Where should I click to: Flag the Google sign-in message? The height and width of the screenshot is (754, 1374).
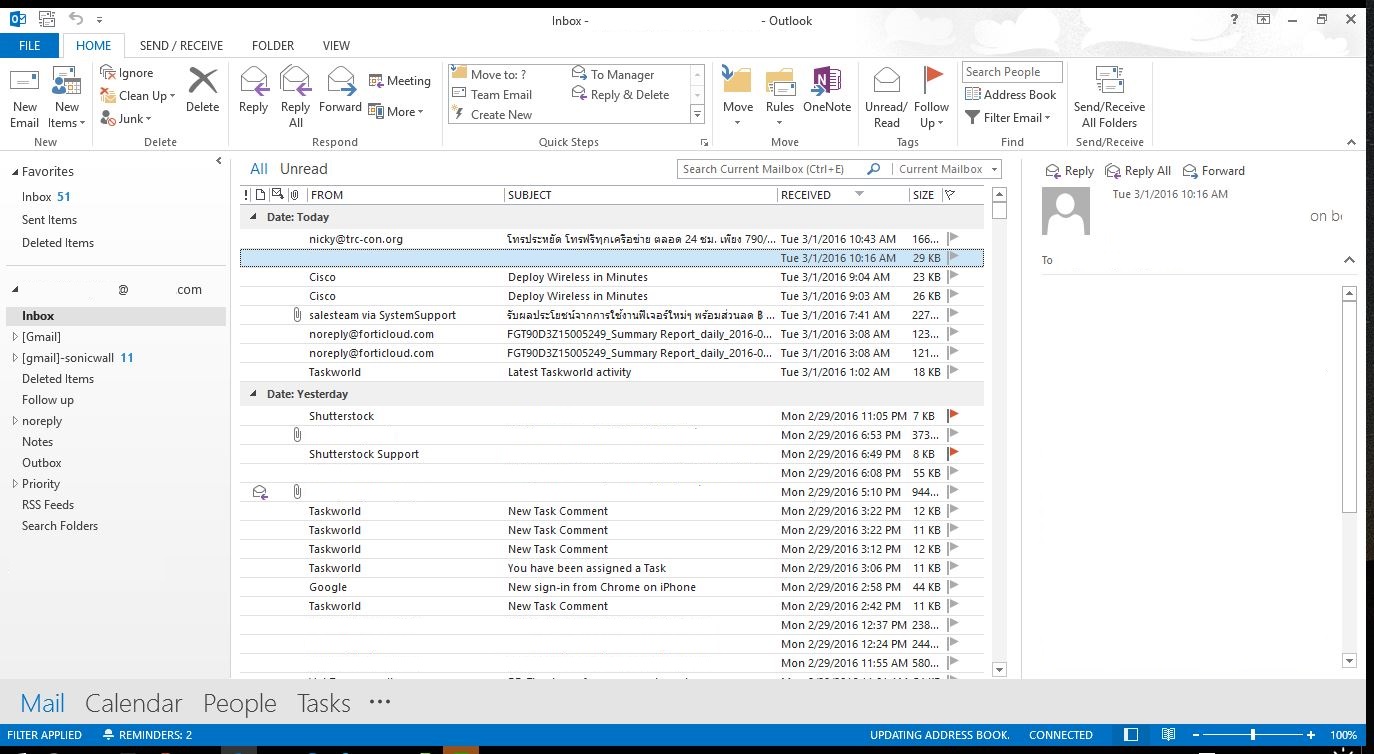[953, 587]
